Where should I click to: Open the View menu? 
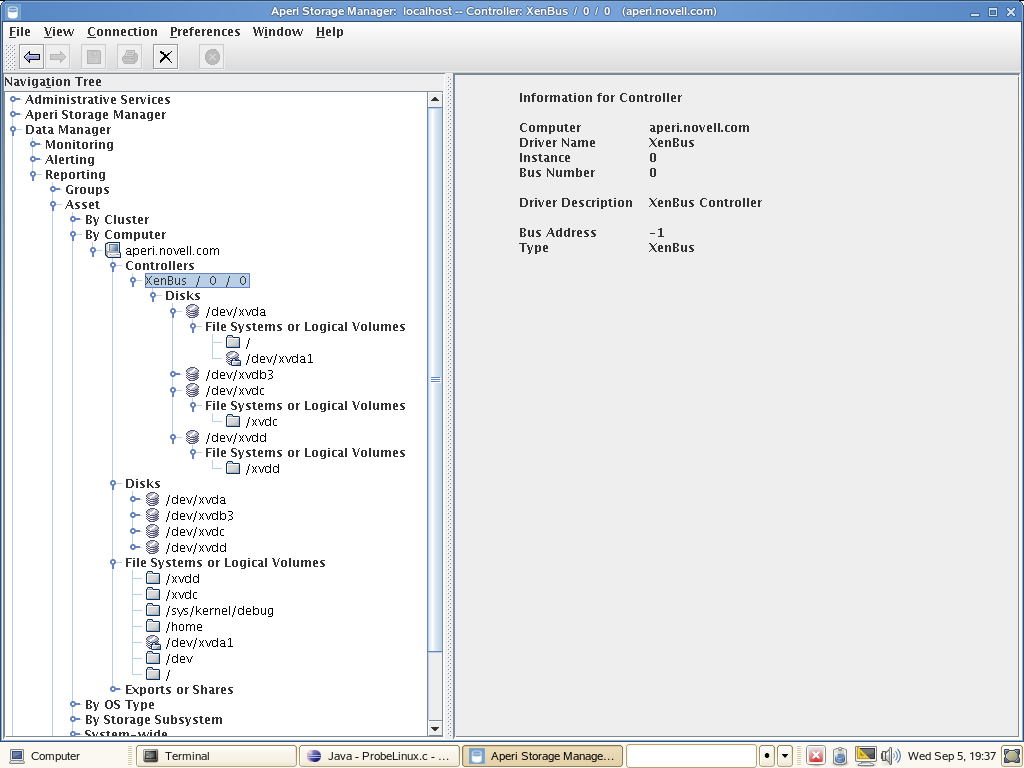[x=59, y=31]
